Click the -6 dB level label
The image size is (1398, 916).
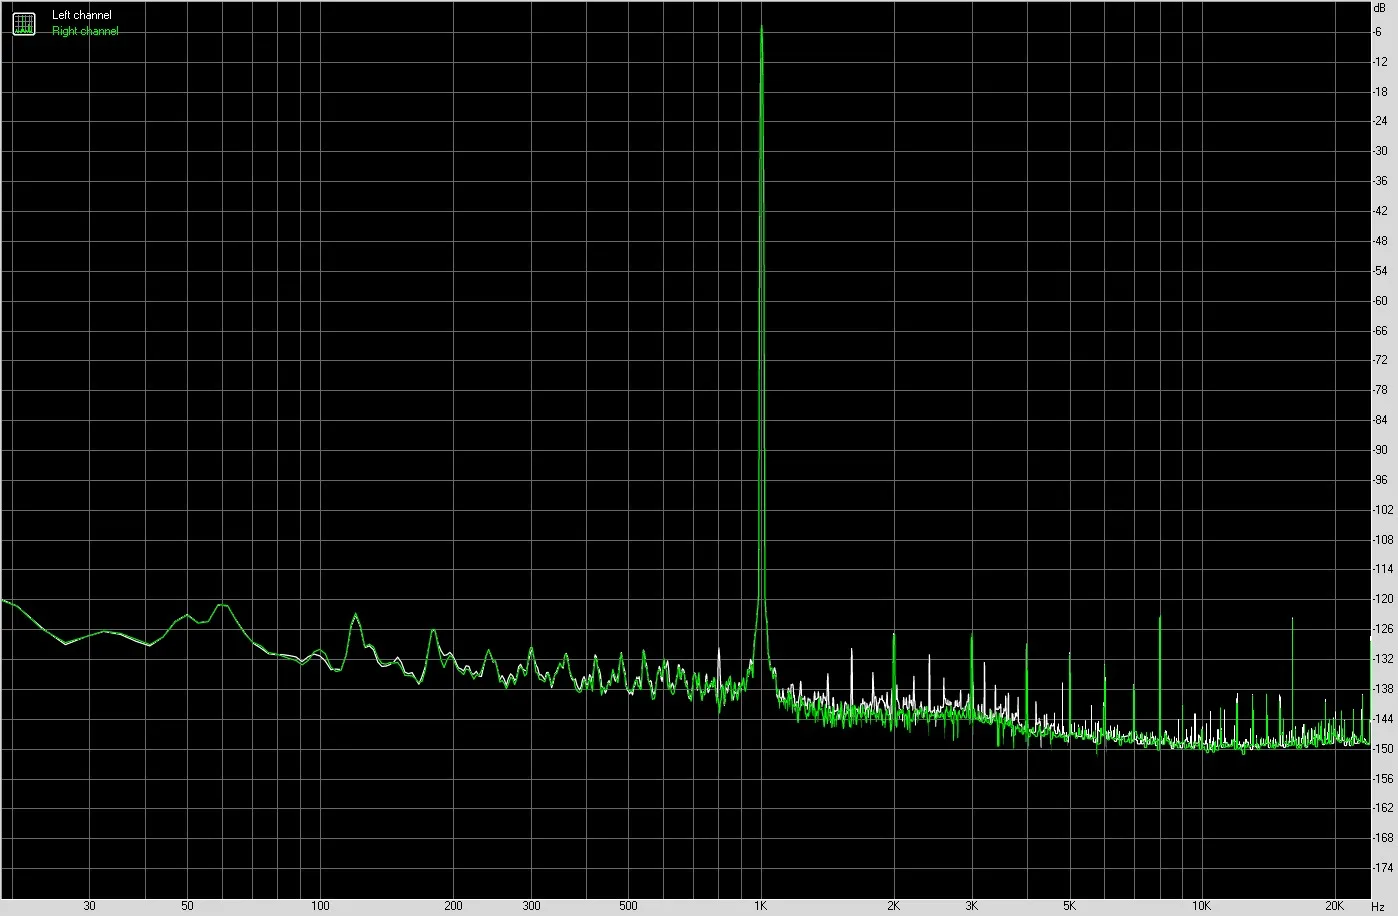(1378, 32)
